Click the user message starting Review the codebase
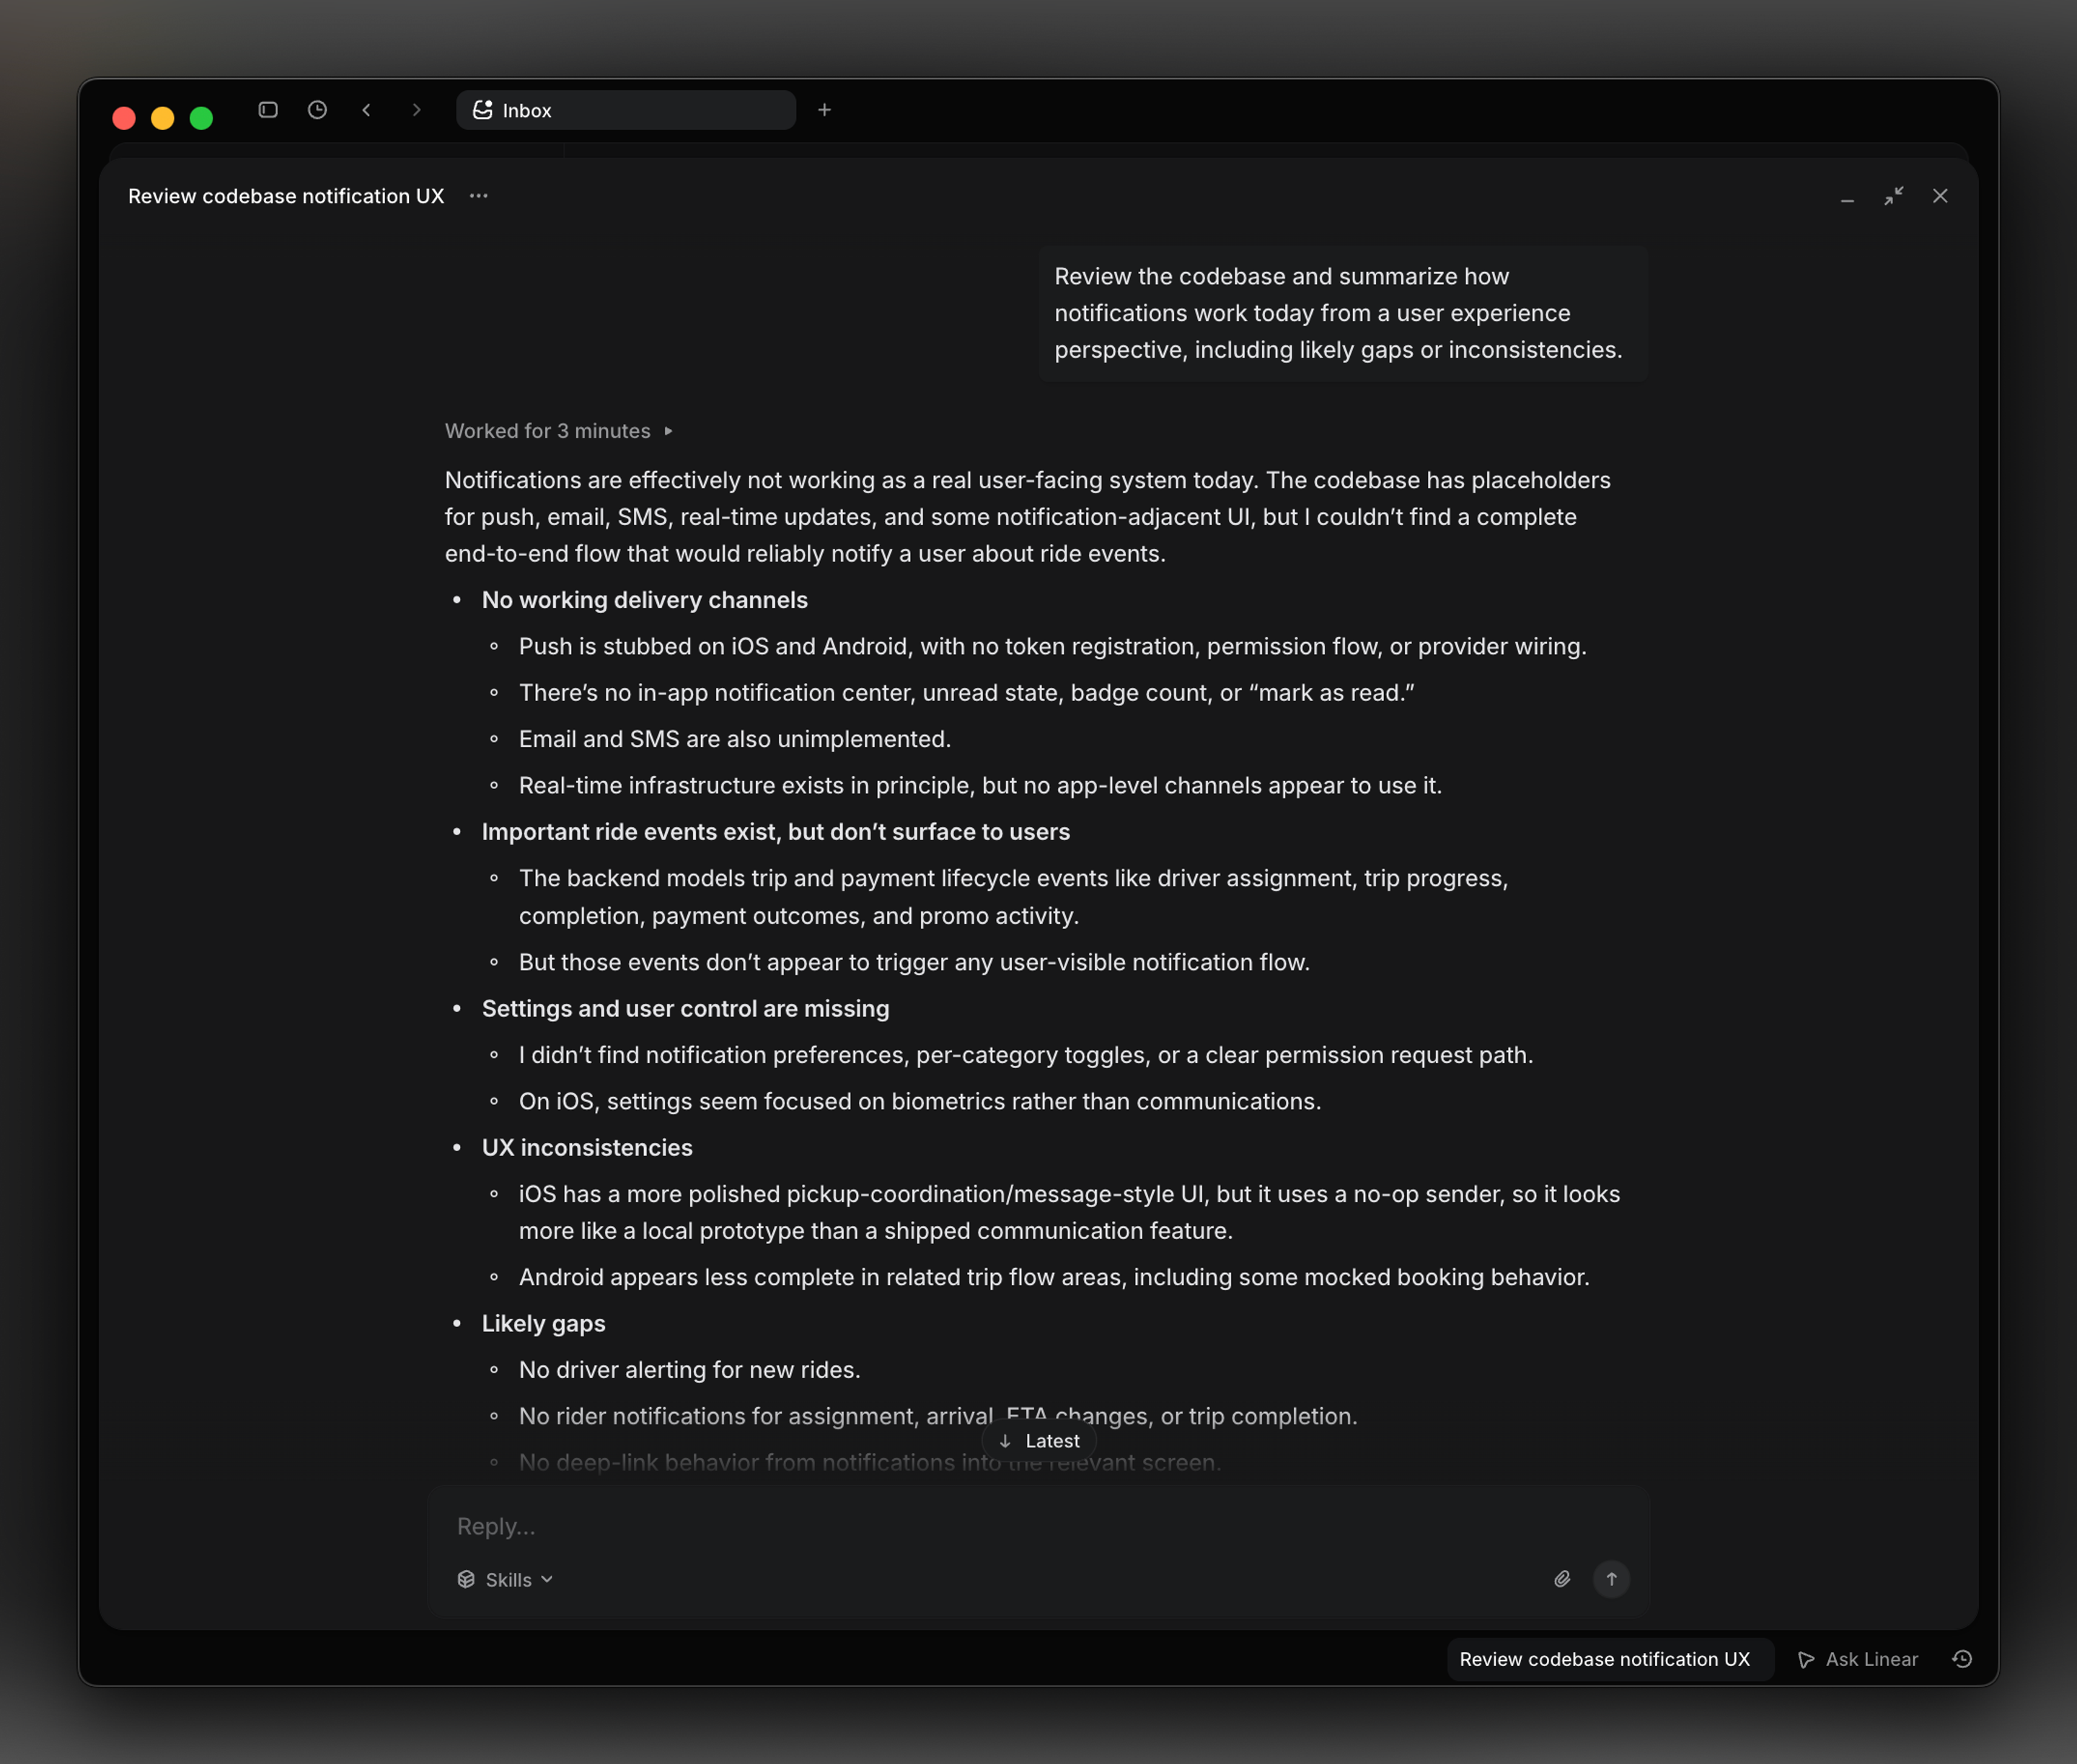This screenshot has width=2077, height=1764. click(1342, 313)
